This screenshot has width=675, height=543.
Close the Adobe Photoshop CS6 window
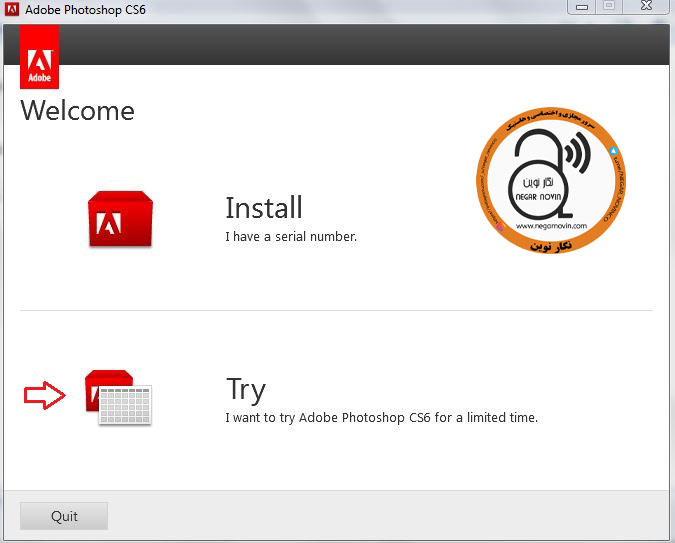(646, 6)
